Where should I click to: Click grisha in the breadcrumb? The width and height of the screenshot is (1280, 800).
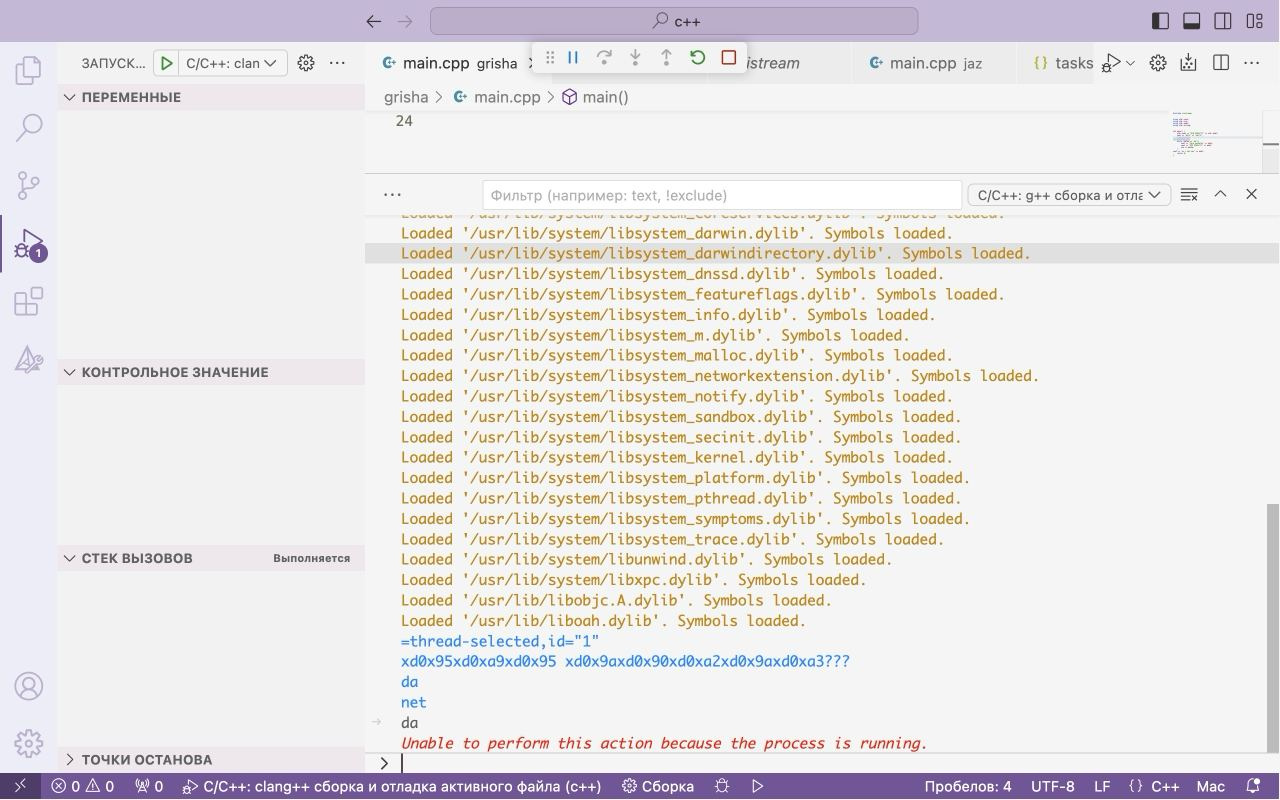(406, 97)
